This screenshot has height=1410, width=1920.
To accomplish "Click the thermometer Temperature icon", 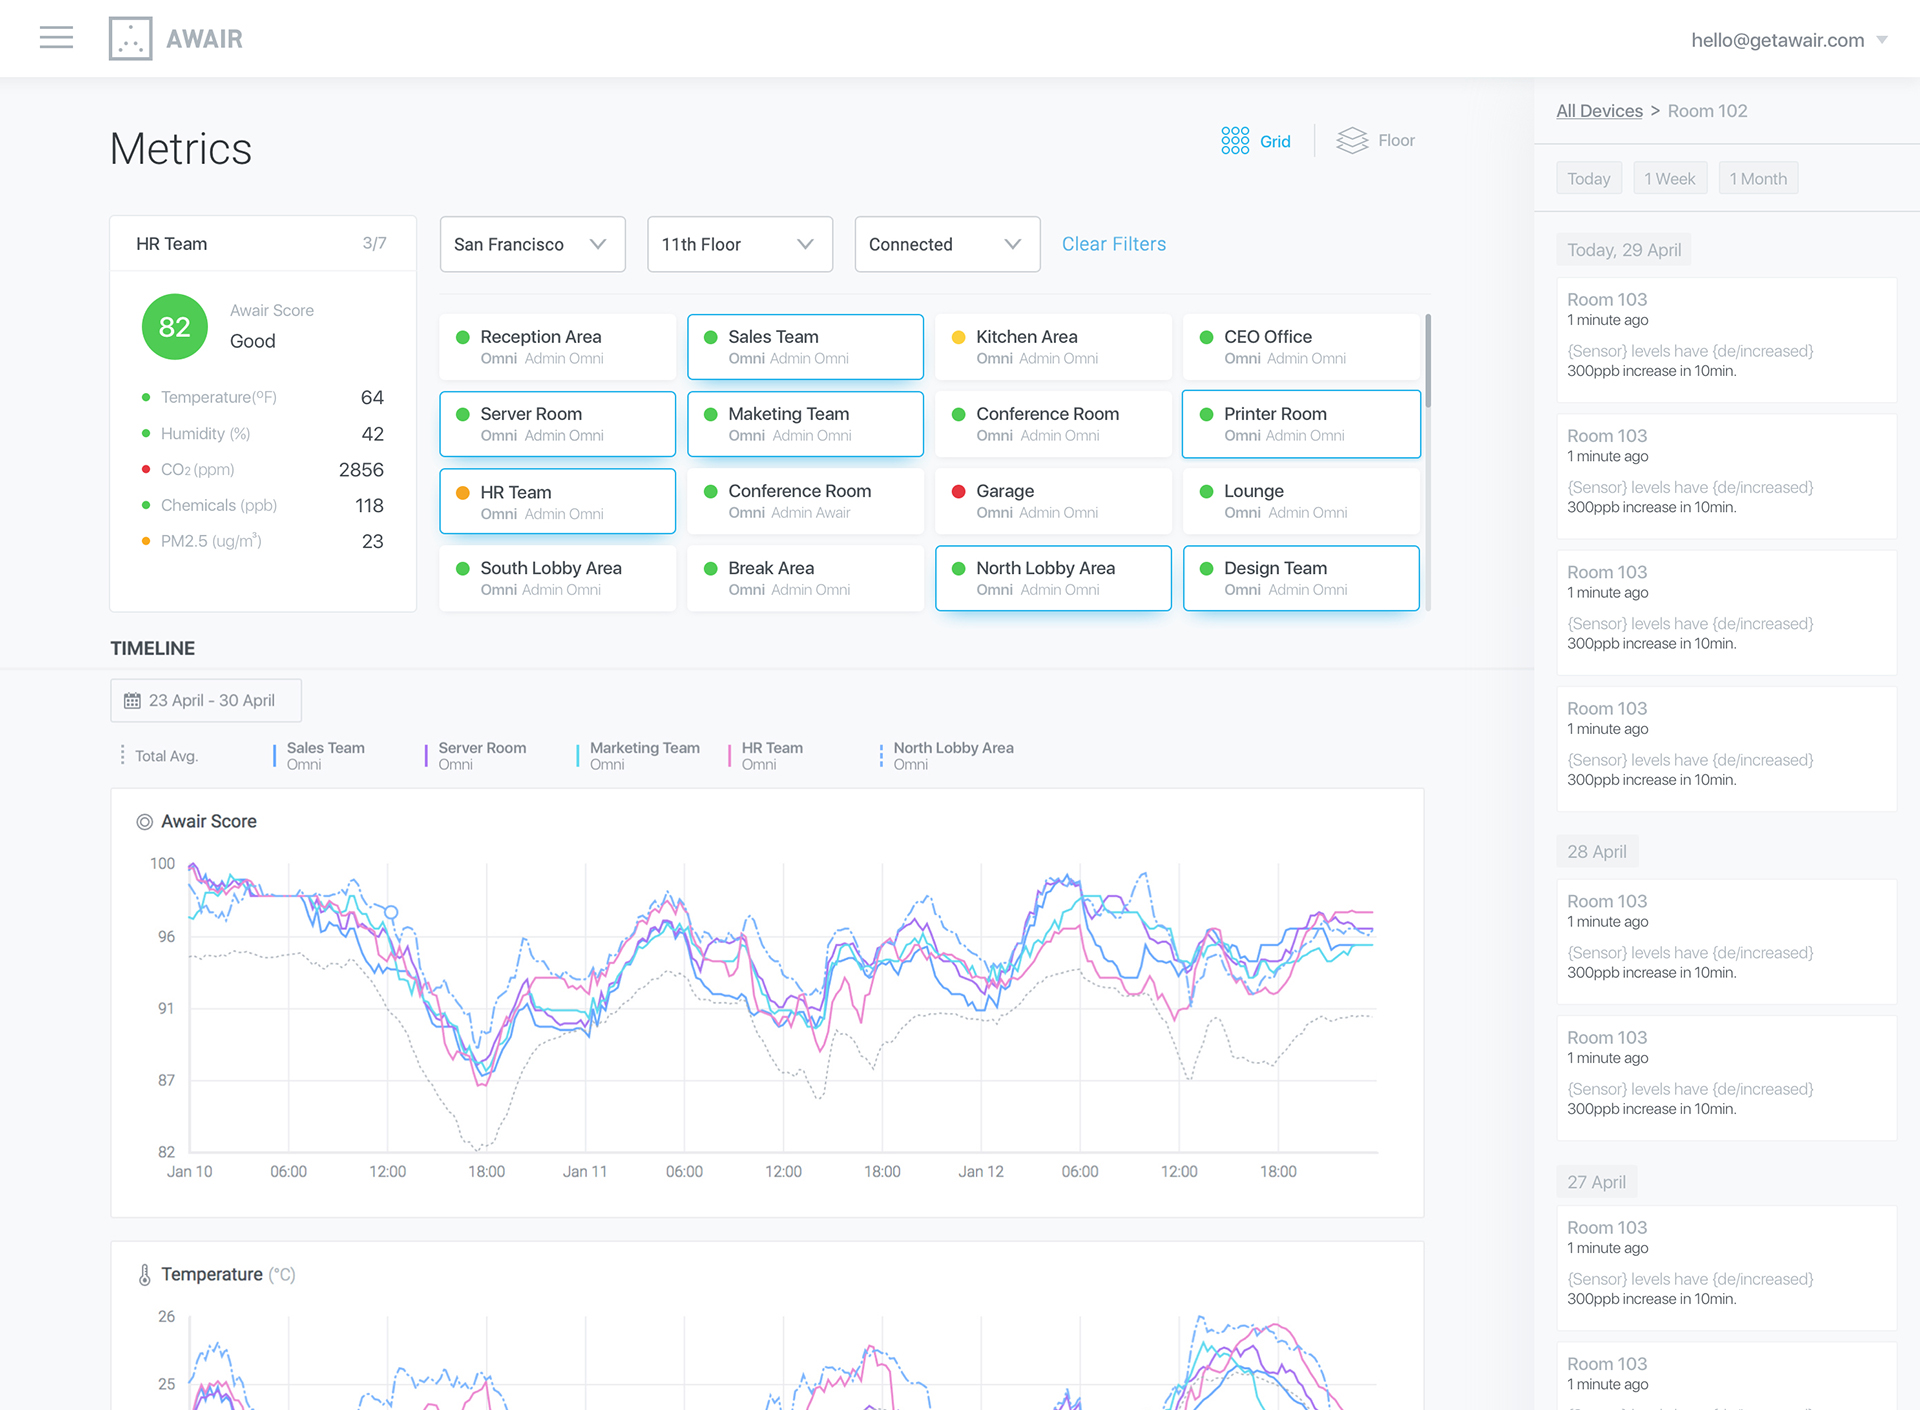I will 145,1274.
